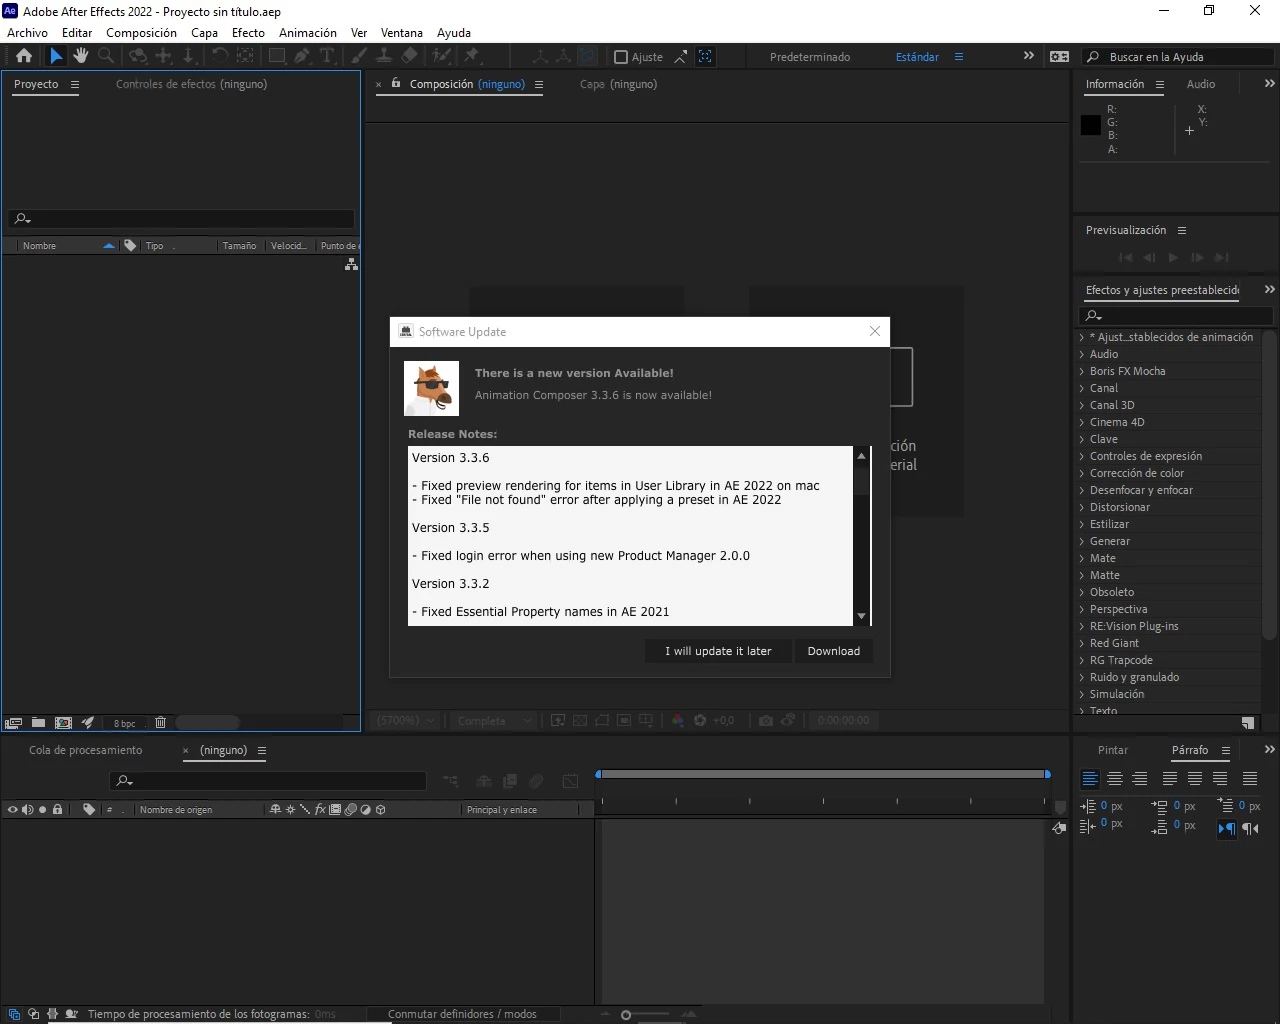Select the Brush tool

[x=359, y=57]
